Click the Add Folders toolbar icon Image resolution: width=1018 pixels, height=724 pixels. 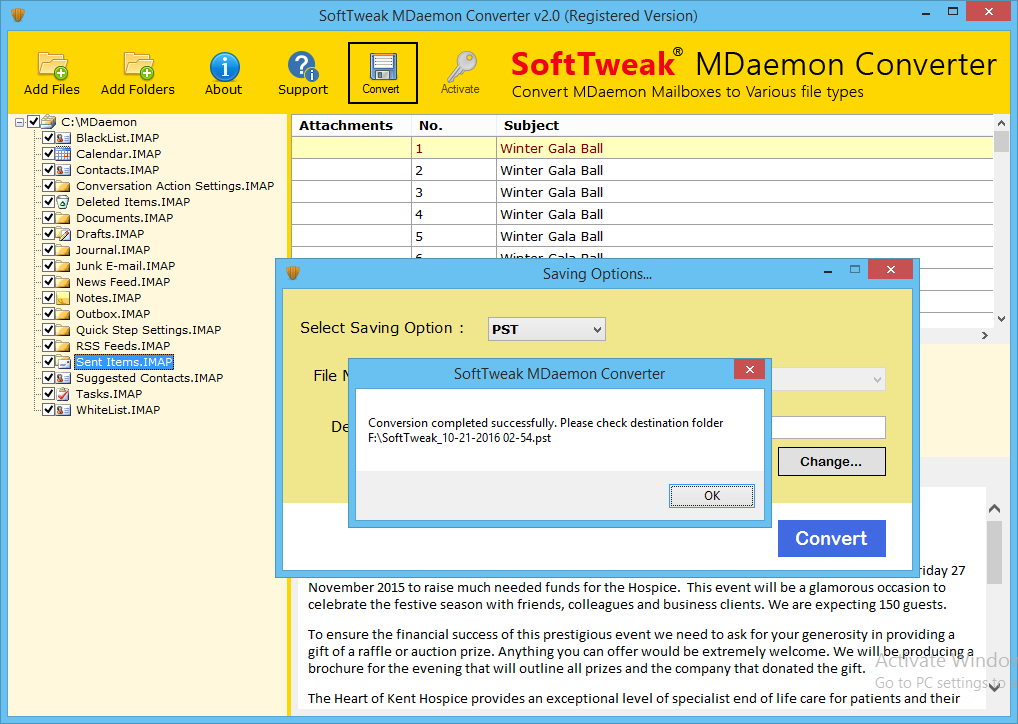(138, 66)
